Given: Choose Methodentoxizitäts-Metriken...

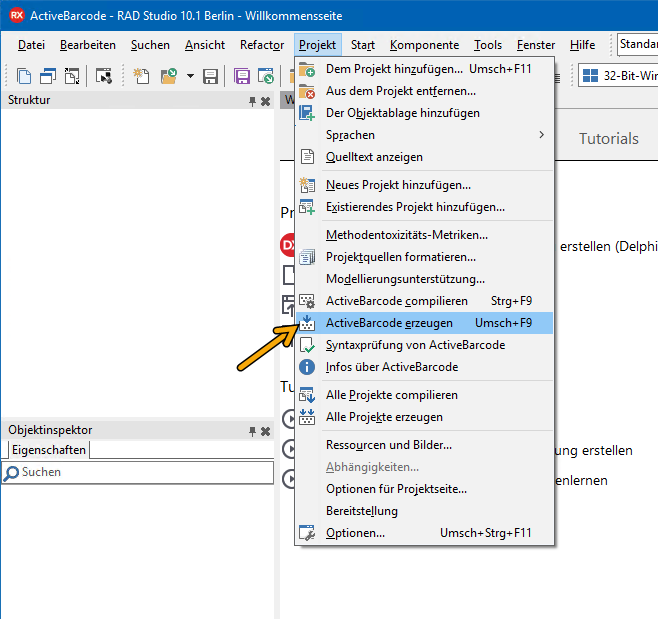Looking at the screenshot, I should [424, 235].
